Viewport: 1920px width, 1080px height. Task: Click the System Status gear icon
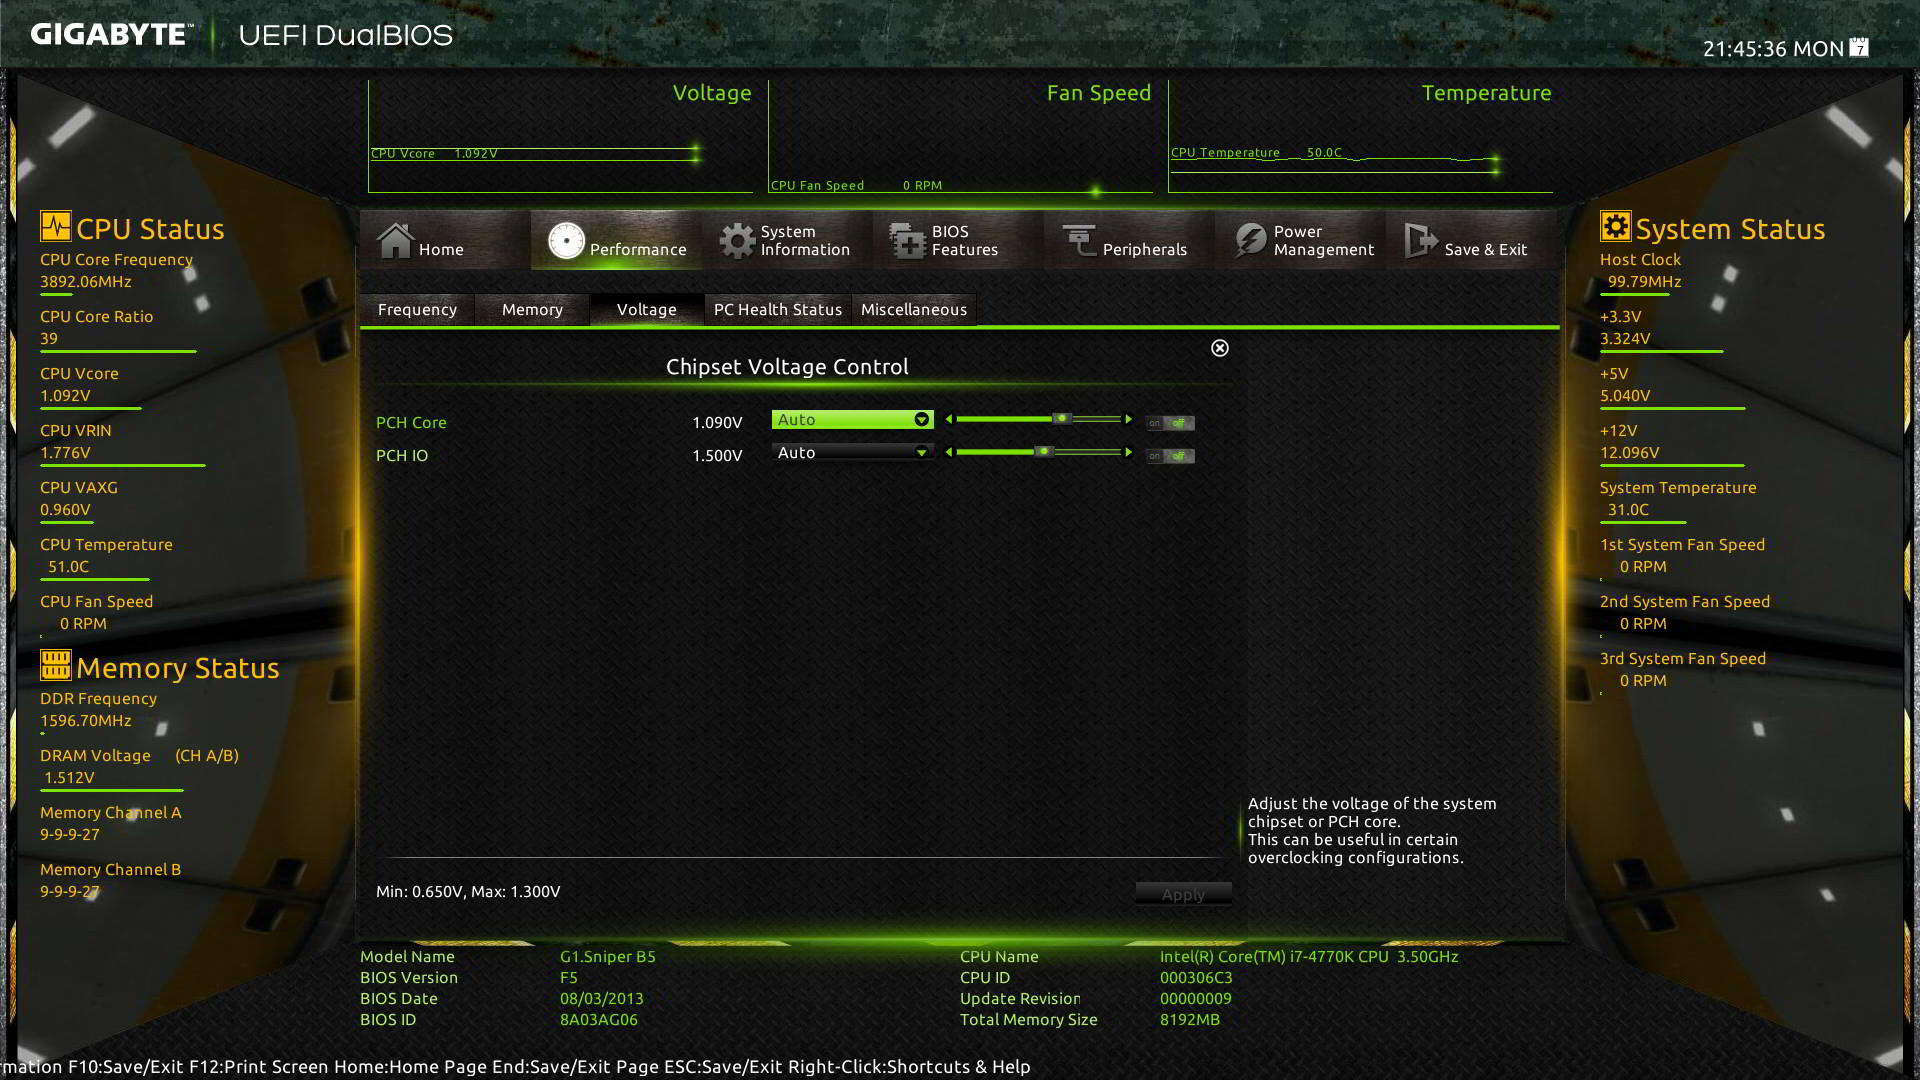click(x=1615, y=226)
